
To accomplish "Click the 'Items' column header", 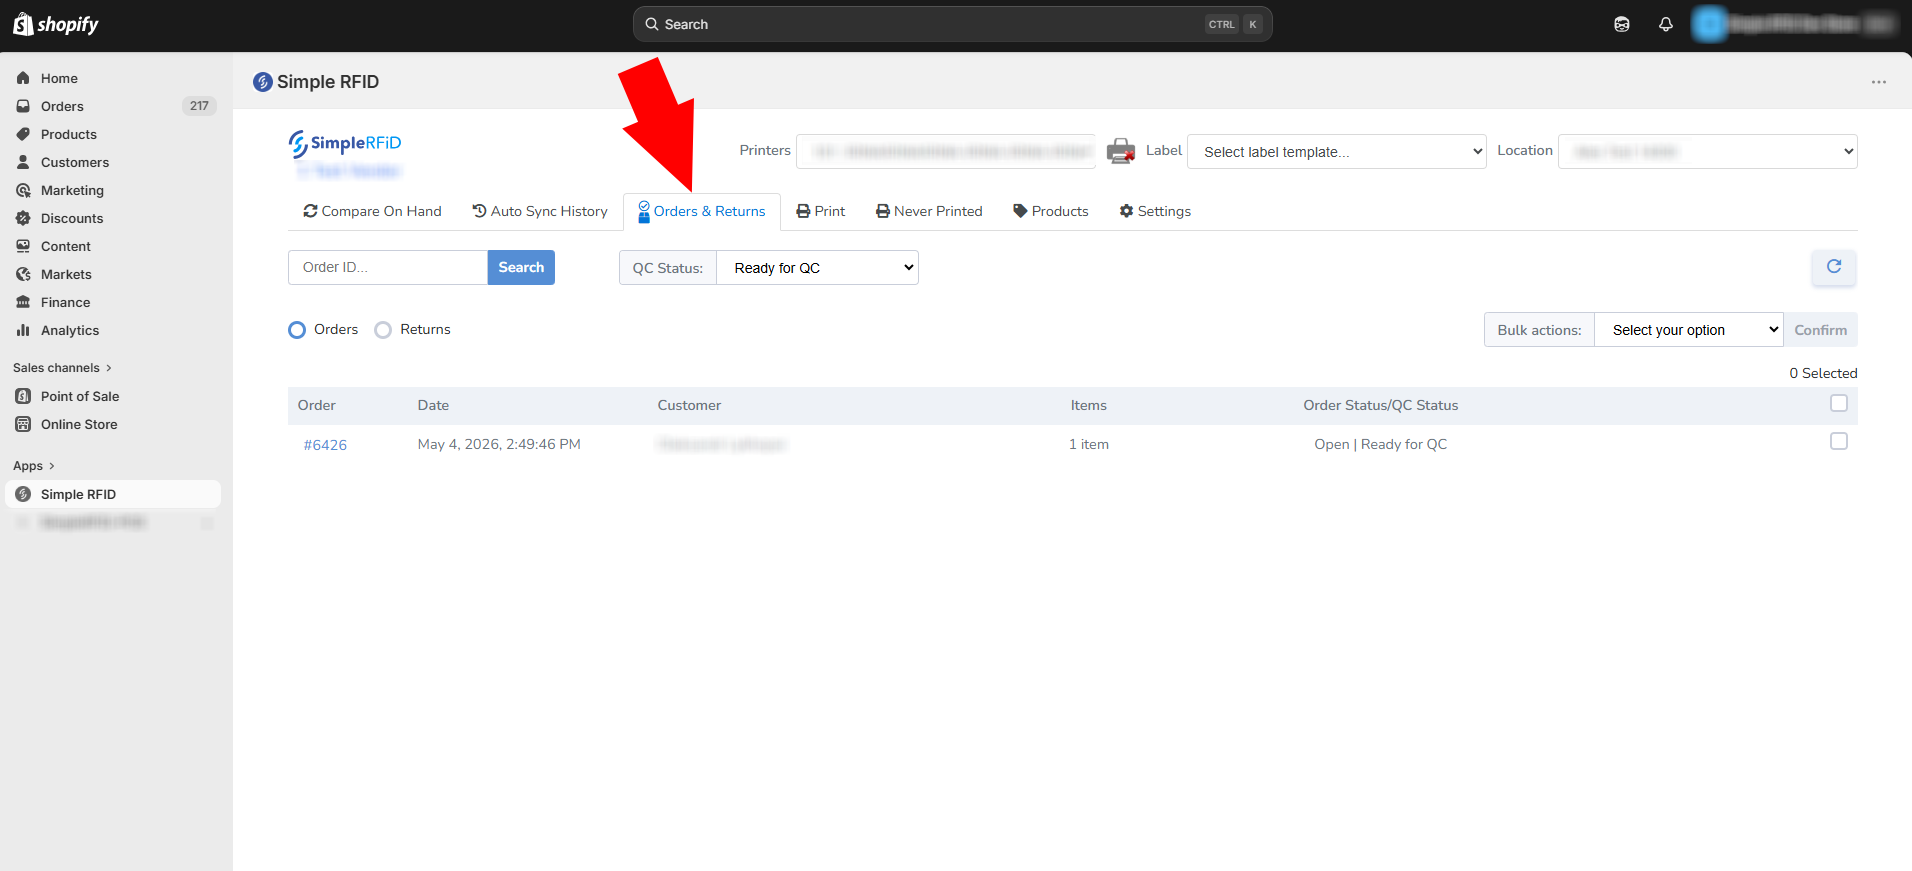I will (x=1088, y=405).
